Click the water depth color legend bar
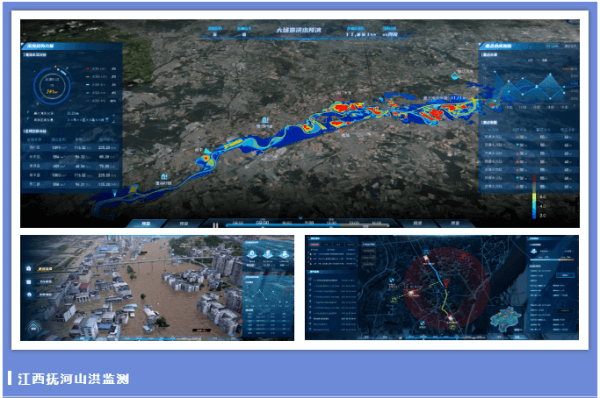600x398 pixels. coord(534,197)
